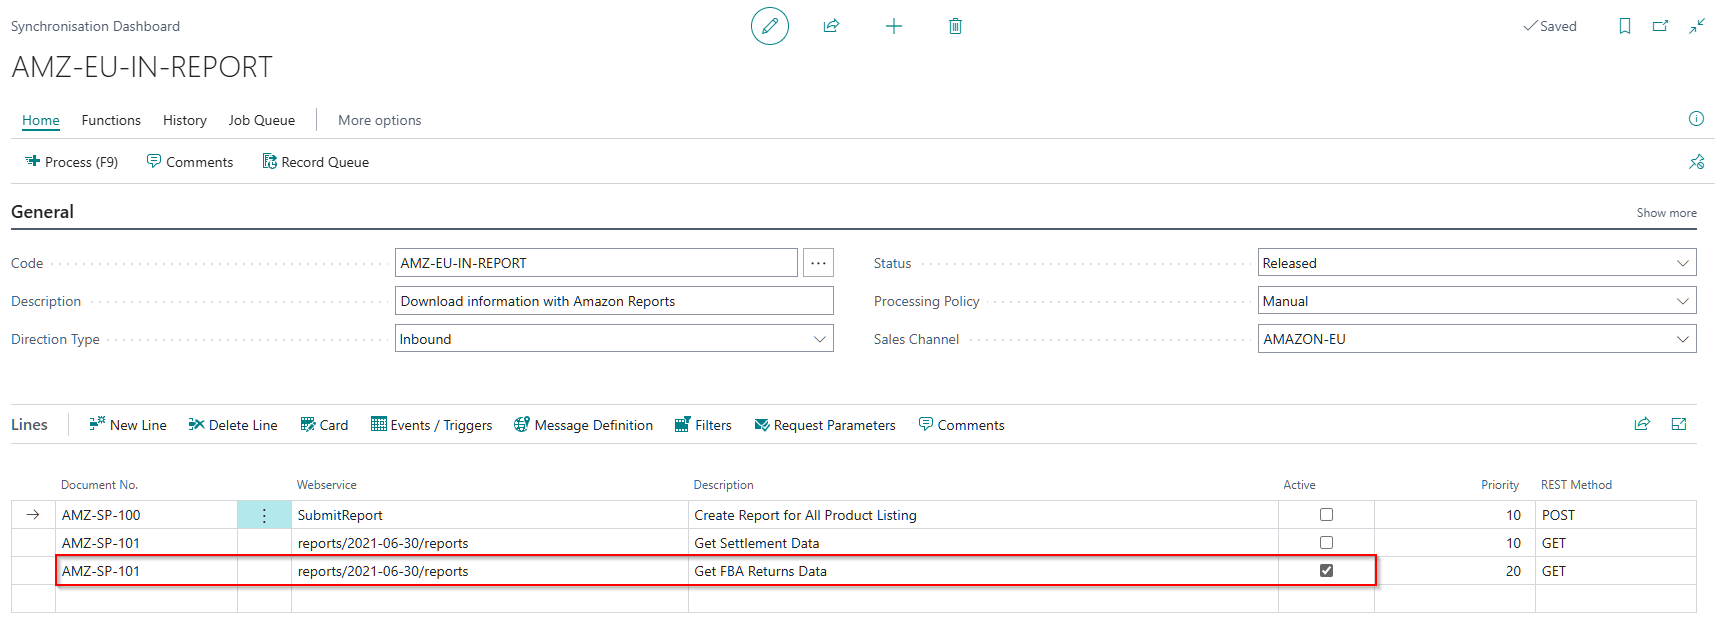Collapse the General section header
The image size is (1722, 622).
pyautogui.click(x=42, y=212)
